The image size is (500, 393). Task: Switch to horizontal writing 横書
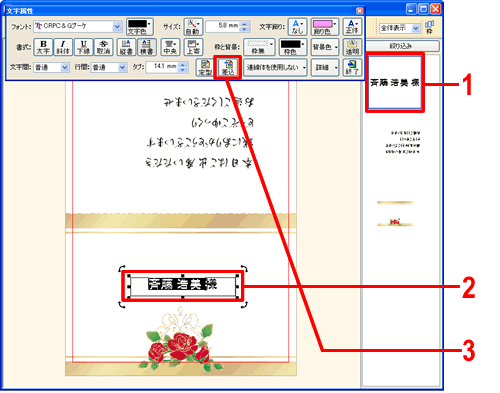pyautogui.click(x=146, y=47)
